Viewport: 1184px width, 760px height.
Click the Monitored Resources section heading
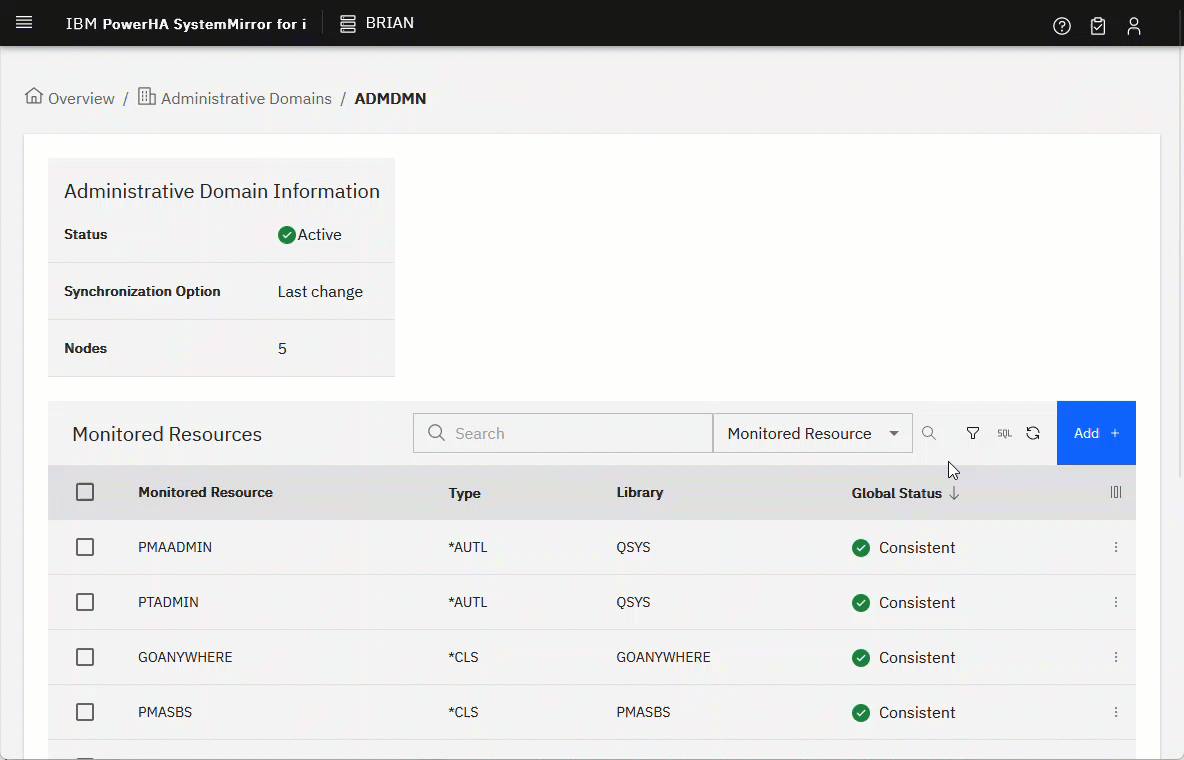(x=167, y=434)
